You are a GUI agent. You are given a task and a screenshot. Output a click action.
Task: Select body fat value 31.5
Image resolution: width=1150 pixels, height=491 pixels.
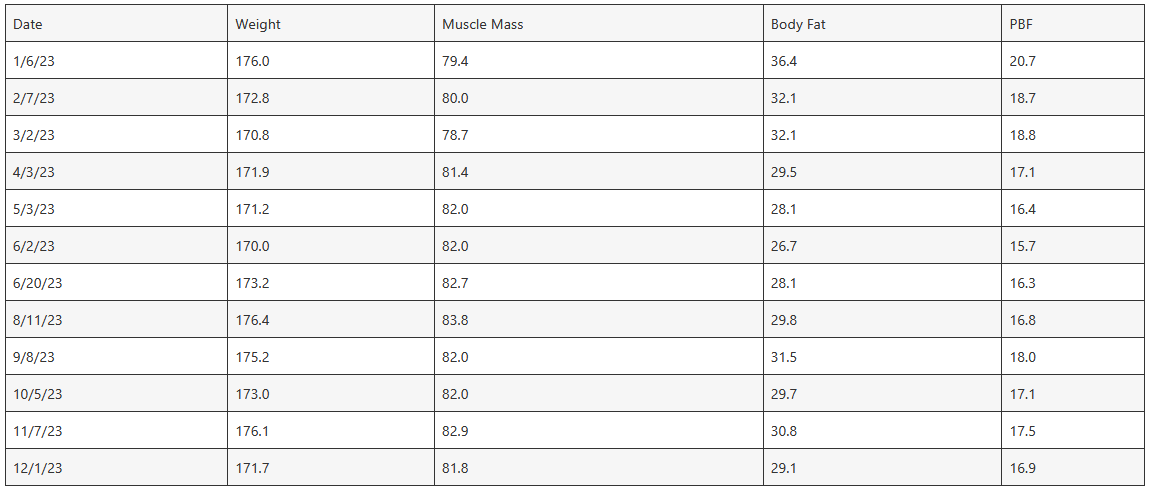coord(784,357)
